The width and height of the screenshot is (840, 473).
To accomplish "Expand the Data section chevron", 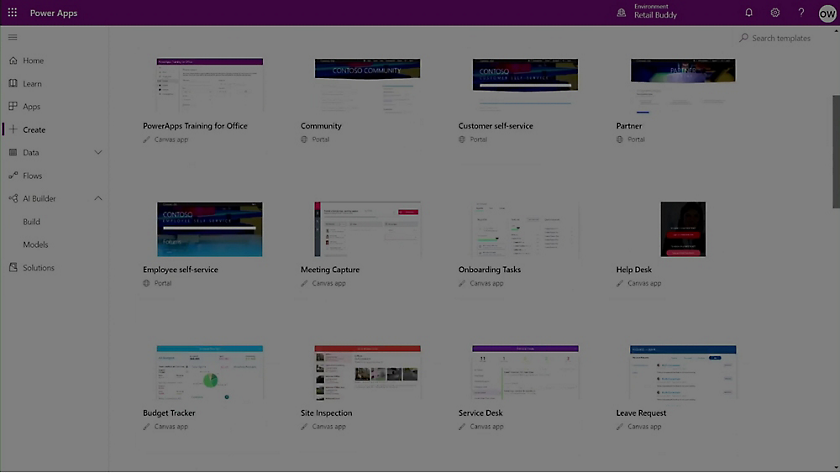I will [x=98, y=153].
